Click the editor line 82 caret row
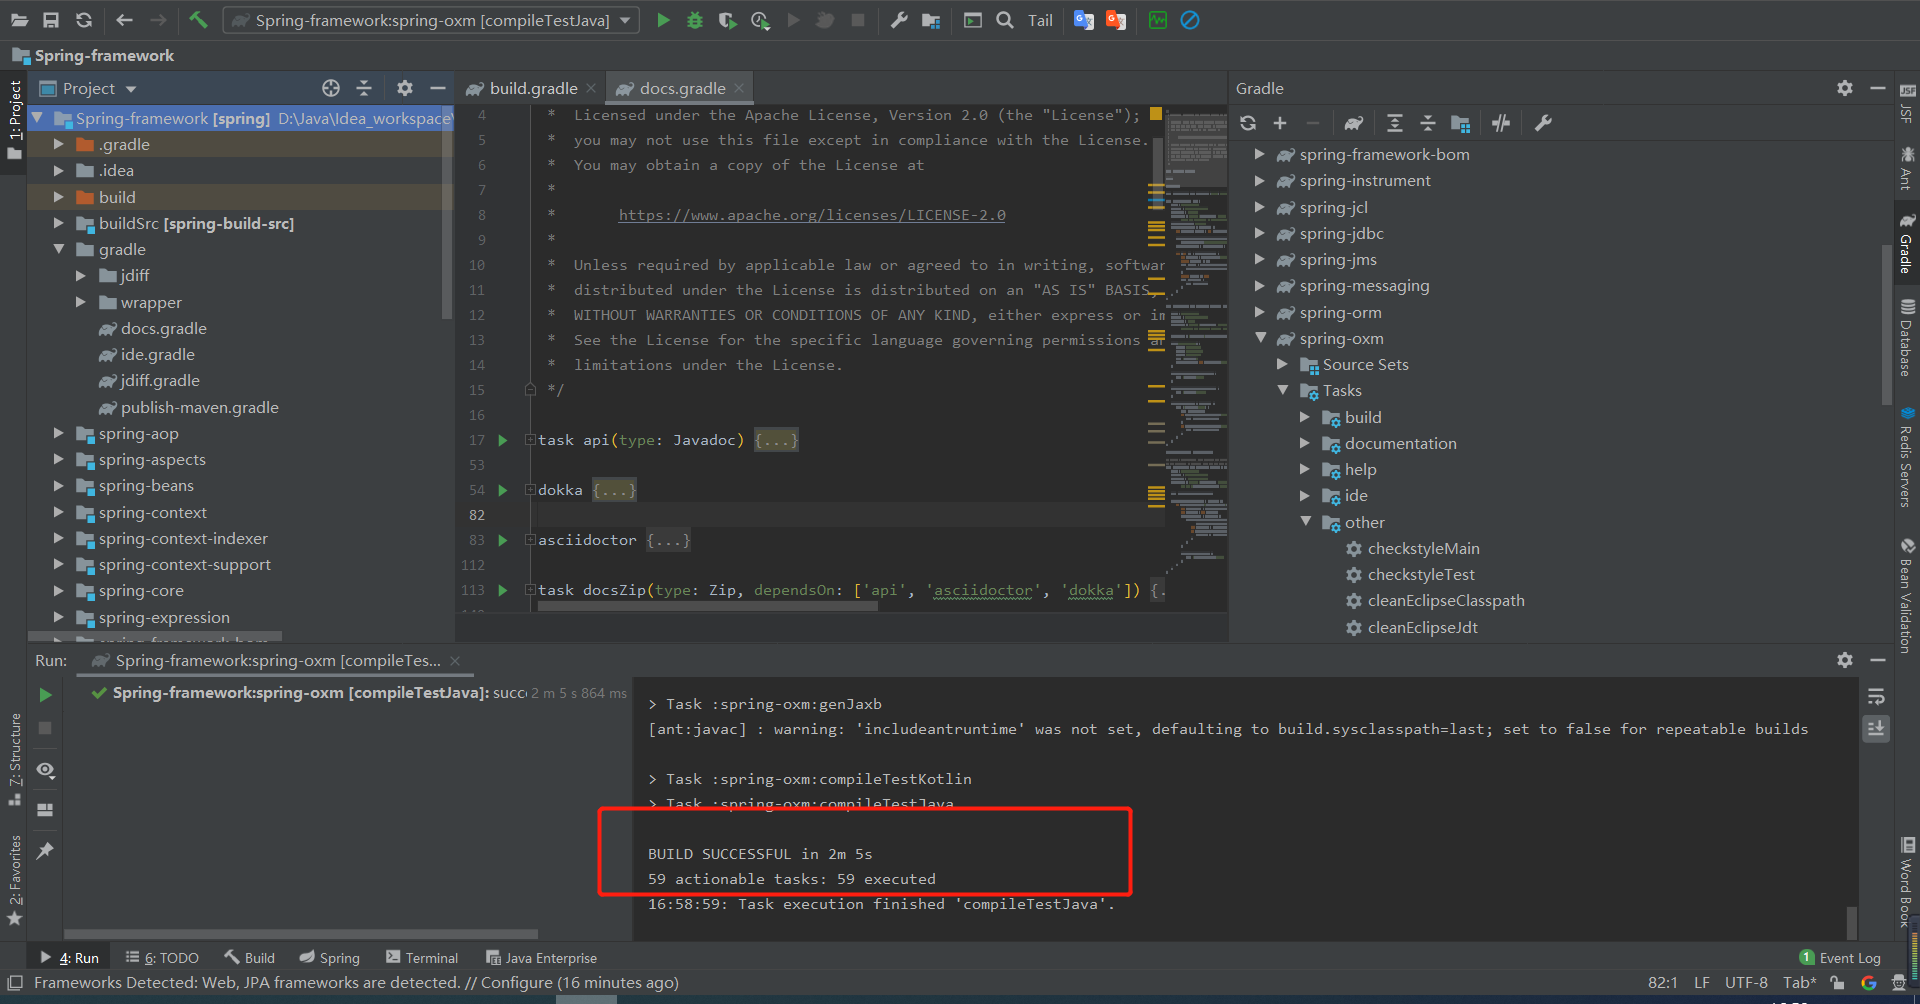 coord(850,515)
